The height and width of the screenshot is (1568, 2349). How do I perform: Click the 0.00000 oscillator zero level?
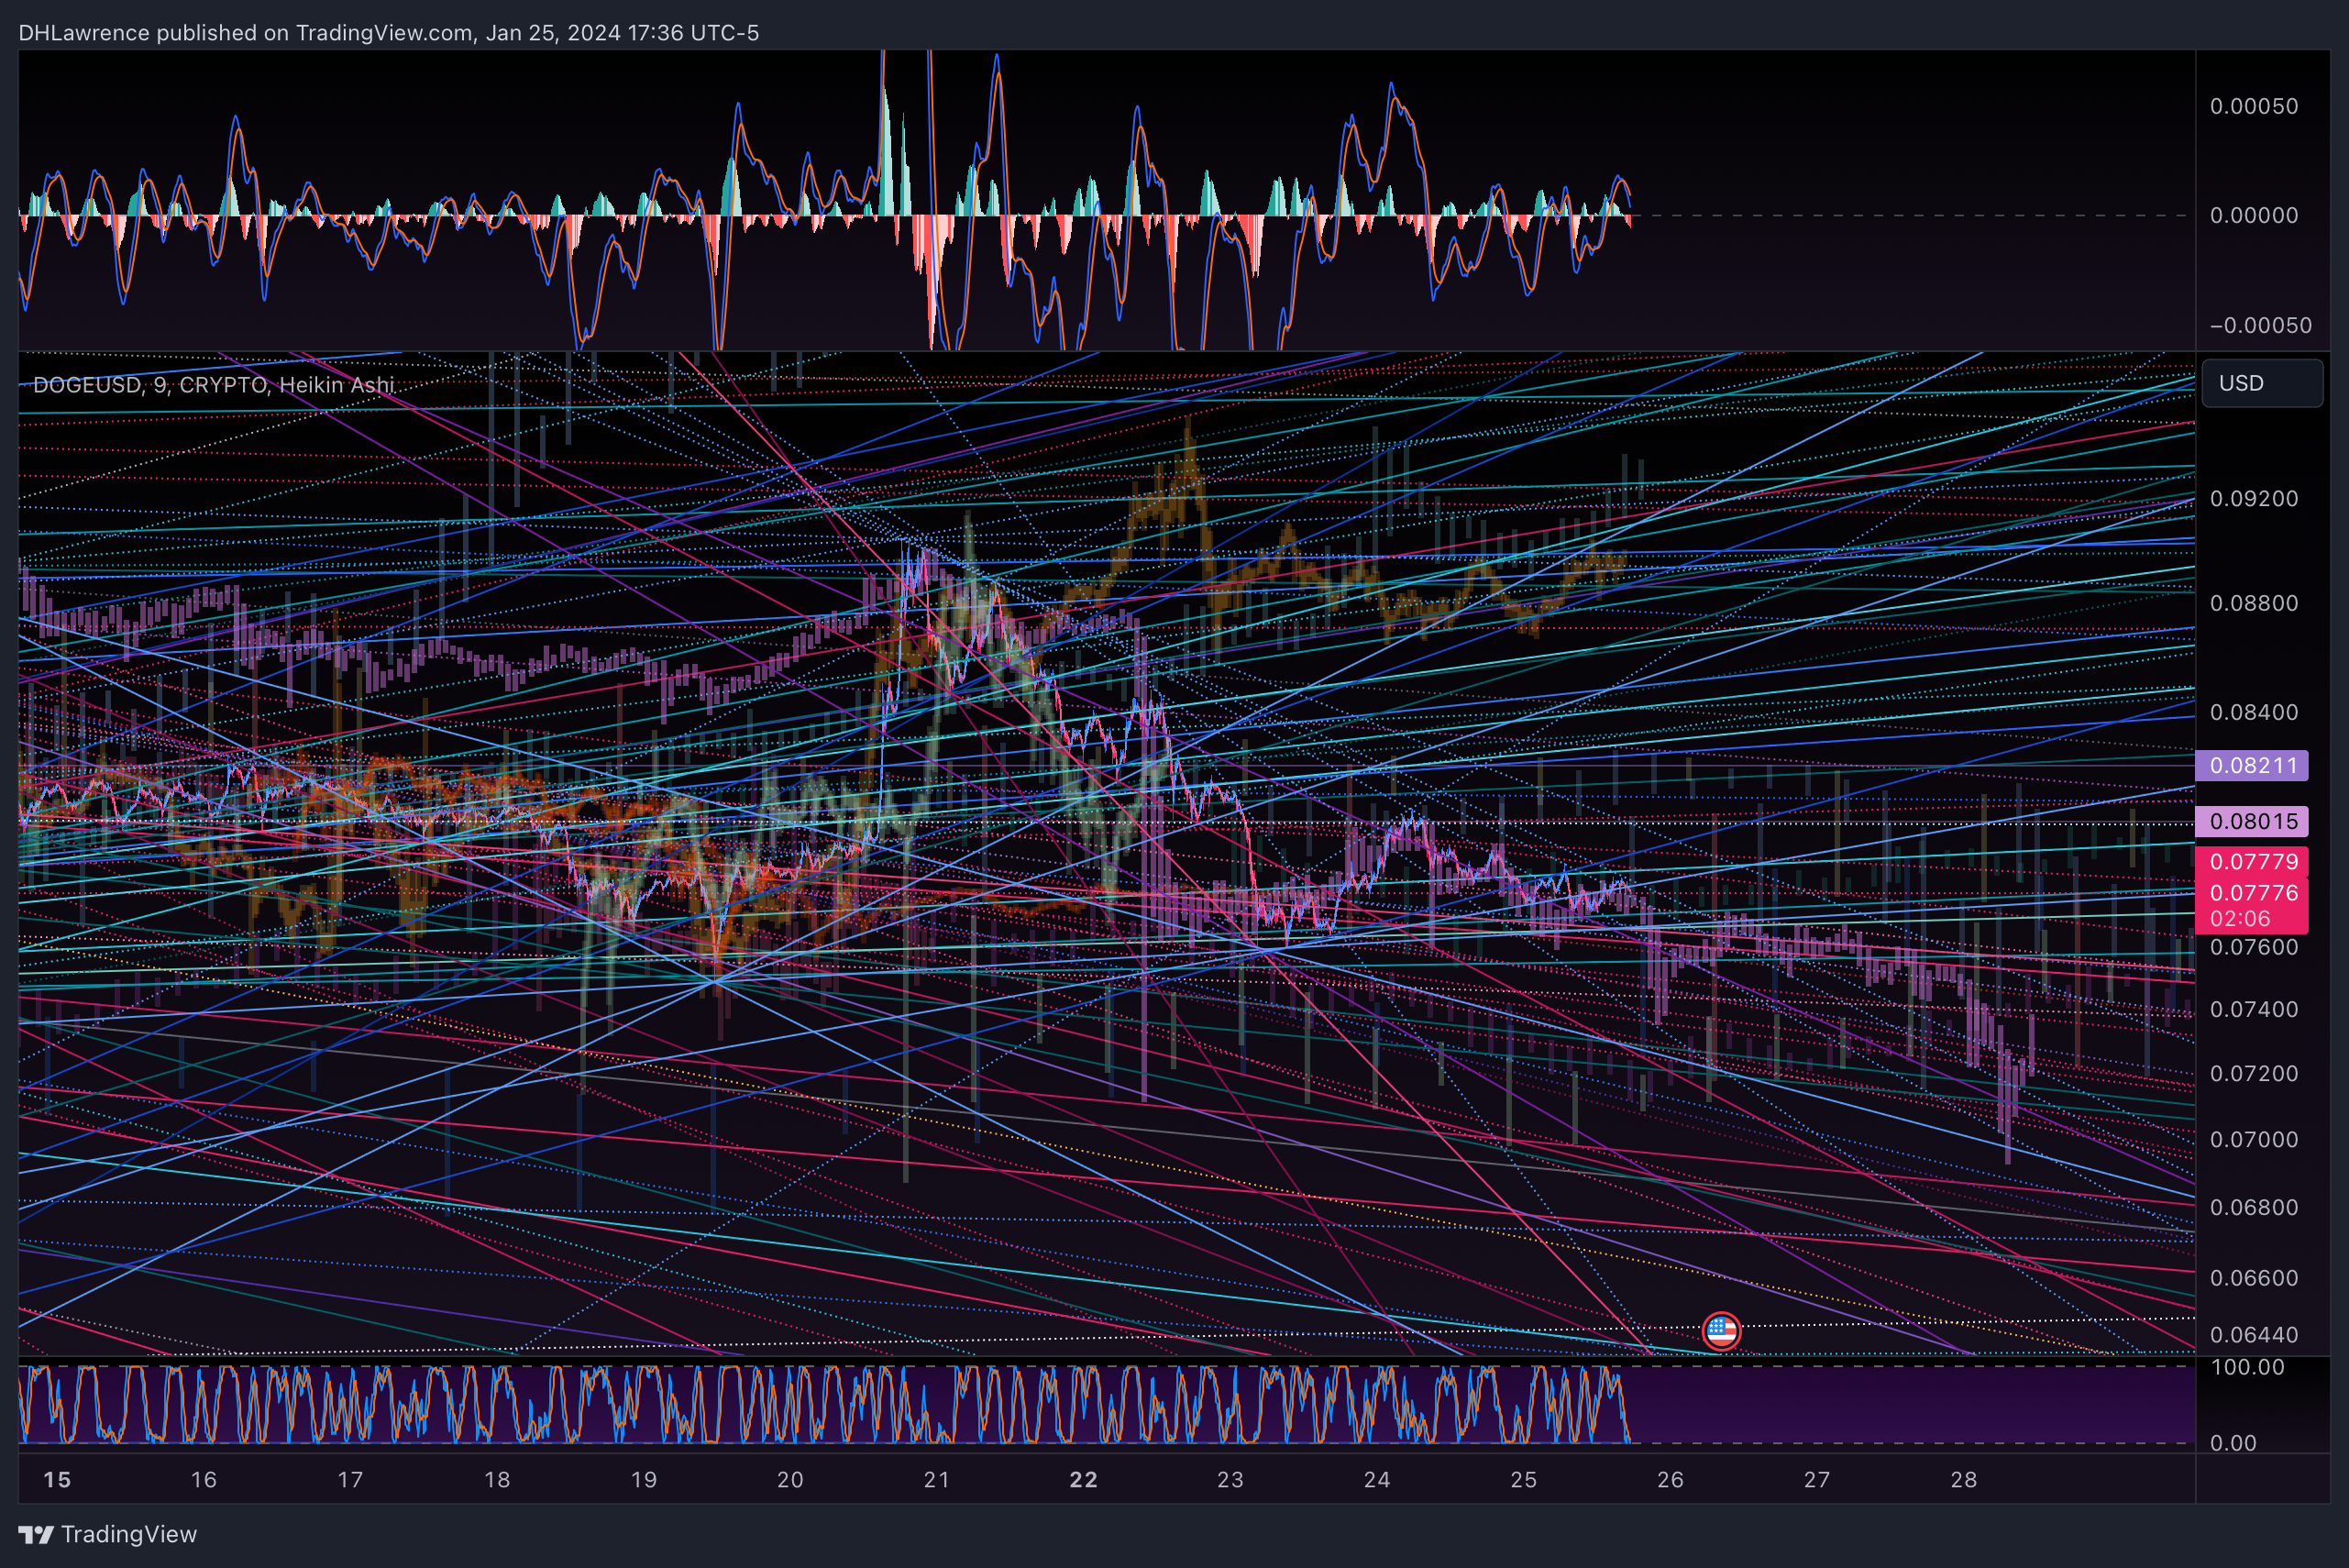[2254, 215]
